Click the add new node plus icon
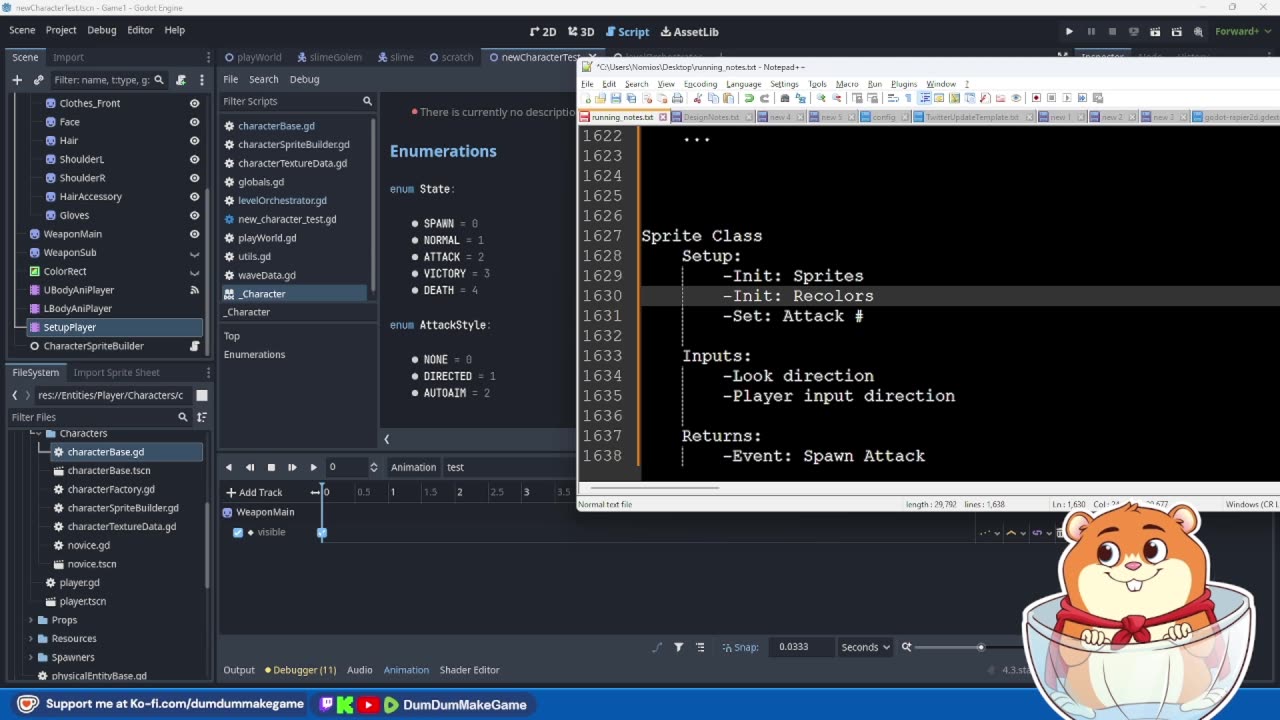1280x720 pixels. 17,80
